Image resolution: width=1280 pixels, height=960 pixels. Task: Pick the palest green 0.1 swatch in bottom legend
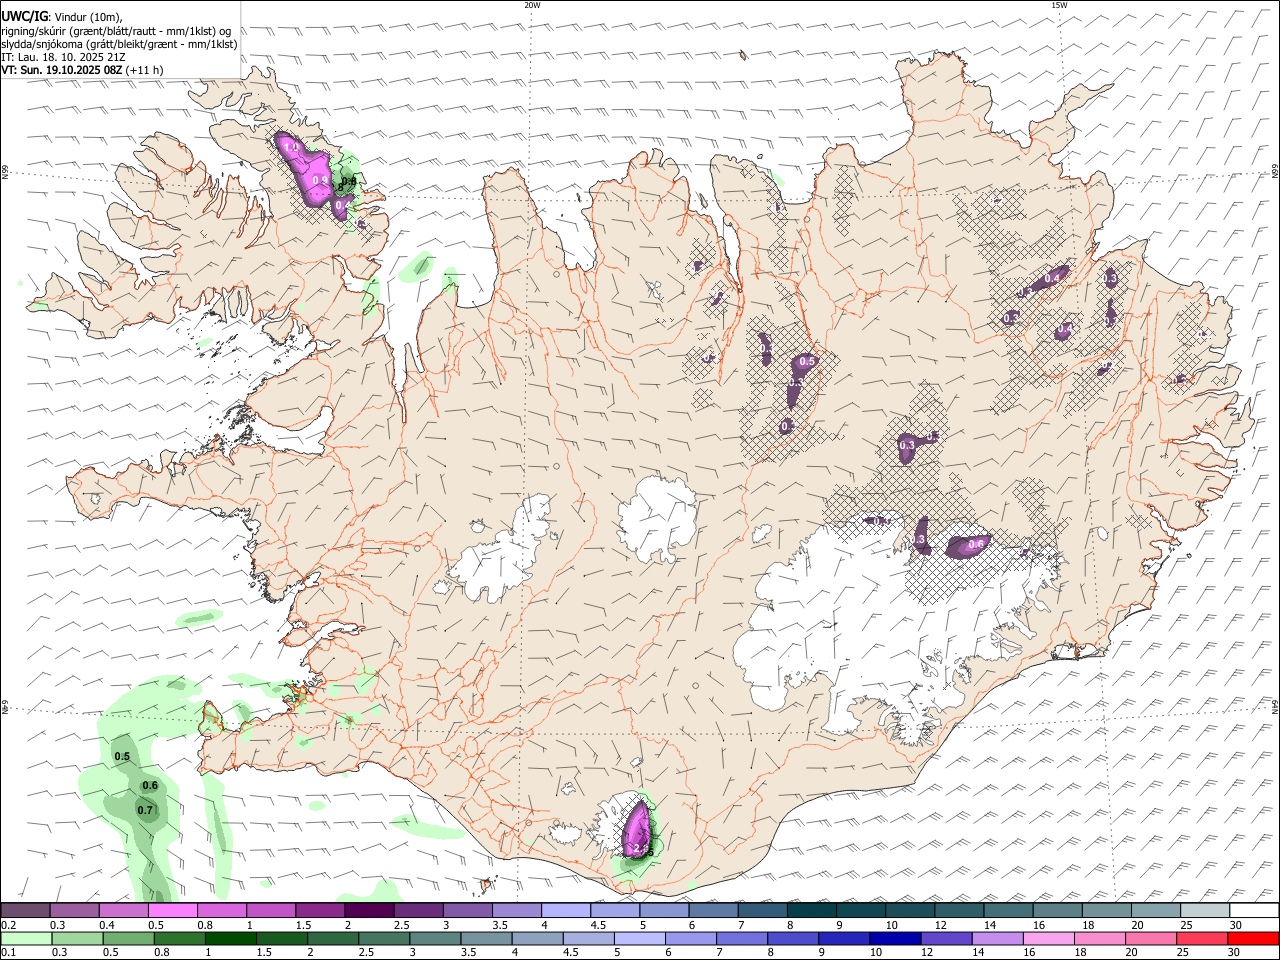coord(26,938)
